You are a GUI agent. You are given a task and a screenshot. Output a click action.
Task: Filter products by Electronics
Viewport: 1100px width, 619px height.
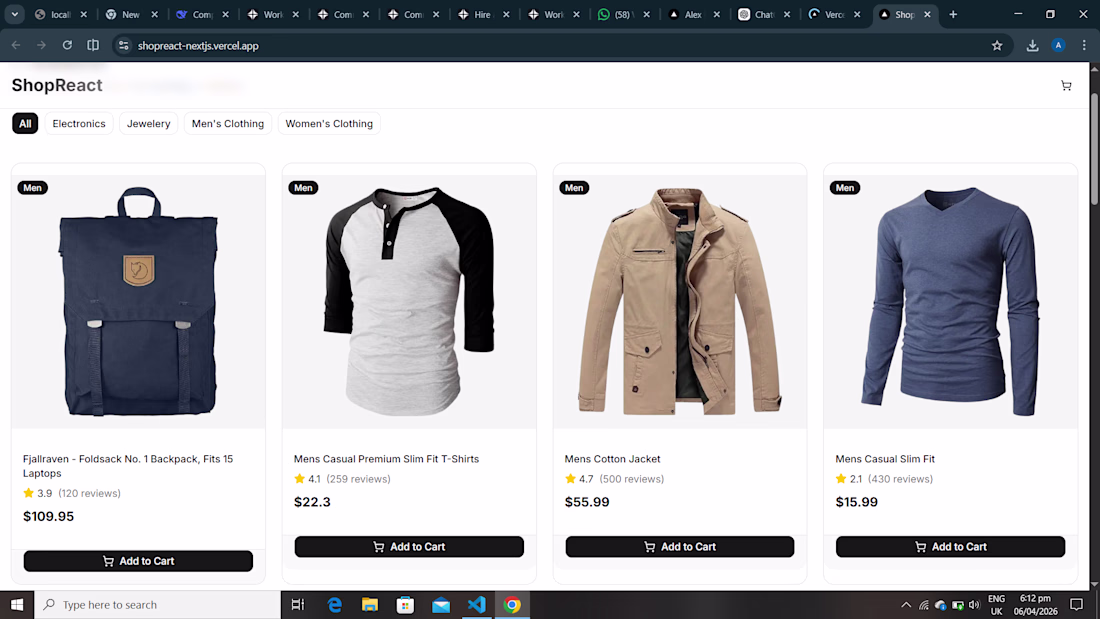(79, 124)
